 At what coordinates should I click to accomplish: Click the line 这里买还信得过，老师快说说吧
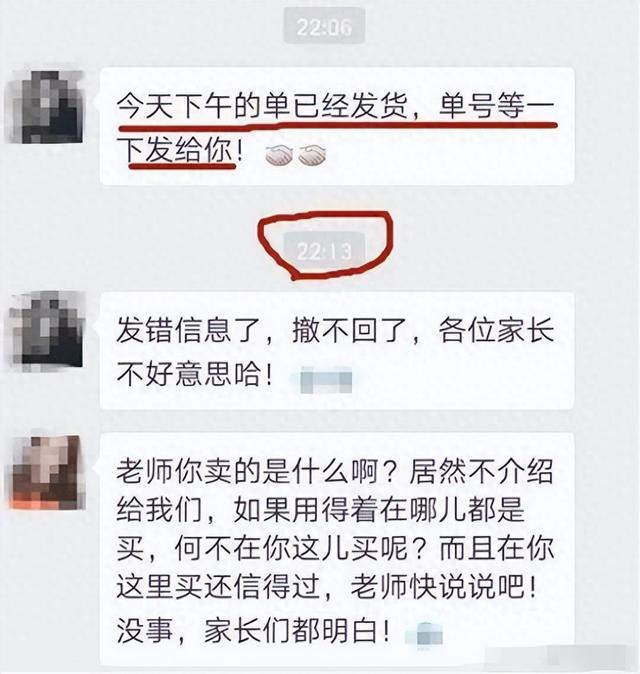tap(327, 587)
